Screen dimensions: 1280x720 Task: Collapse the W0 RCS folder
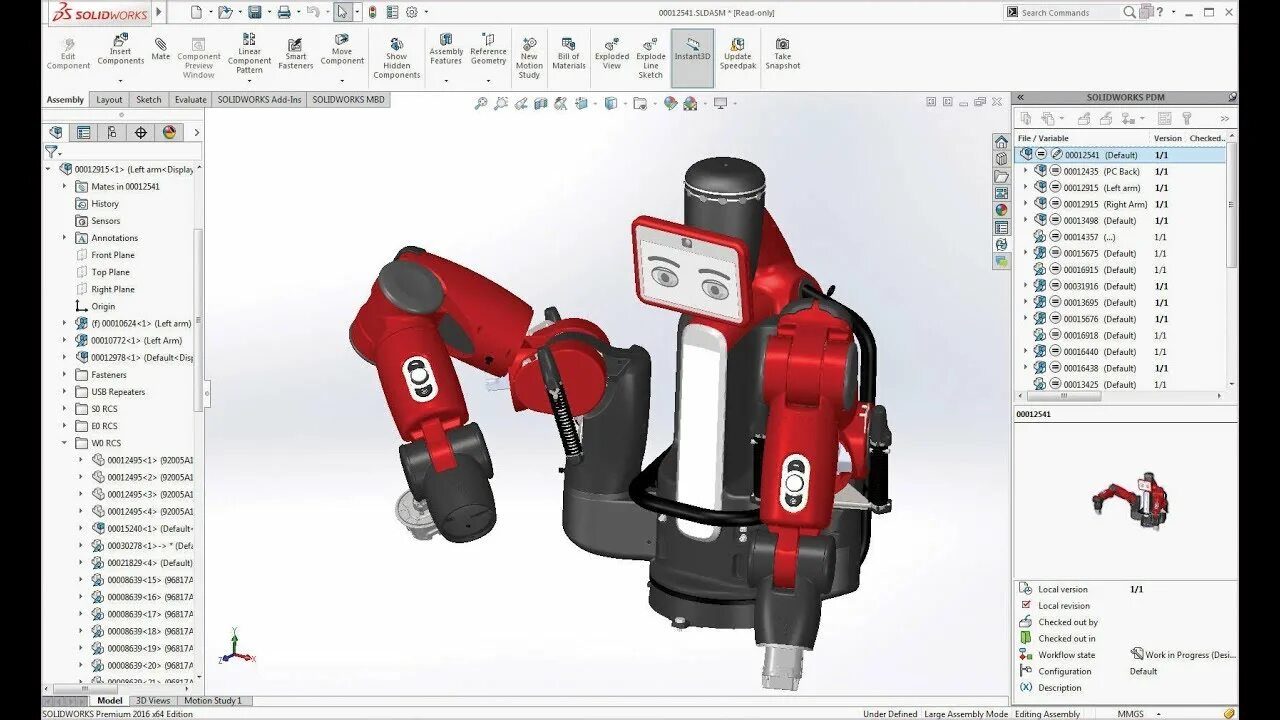click(64, 443)
